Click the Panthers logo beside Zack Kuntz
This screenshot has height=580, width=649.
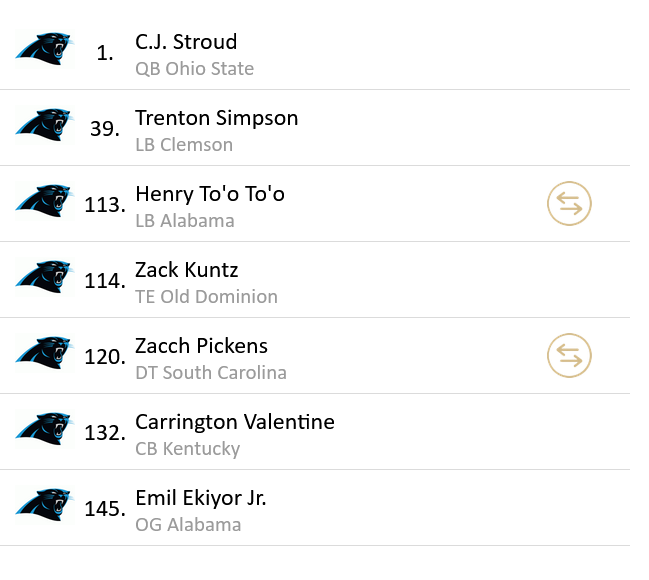[45, 277]
